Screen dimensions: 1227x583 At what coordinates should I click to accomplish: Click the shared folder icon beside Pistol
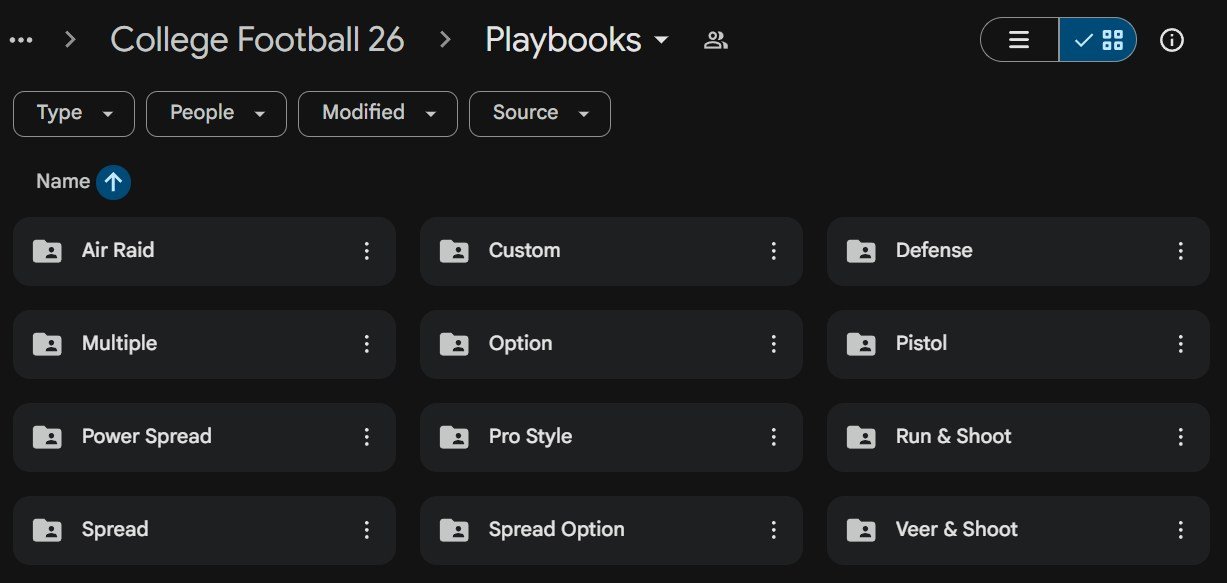point(861,344)
